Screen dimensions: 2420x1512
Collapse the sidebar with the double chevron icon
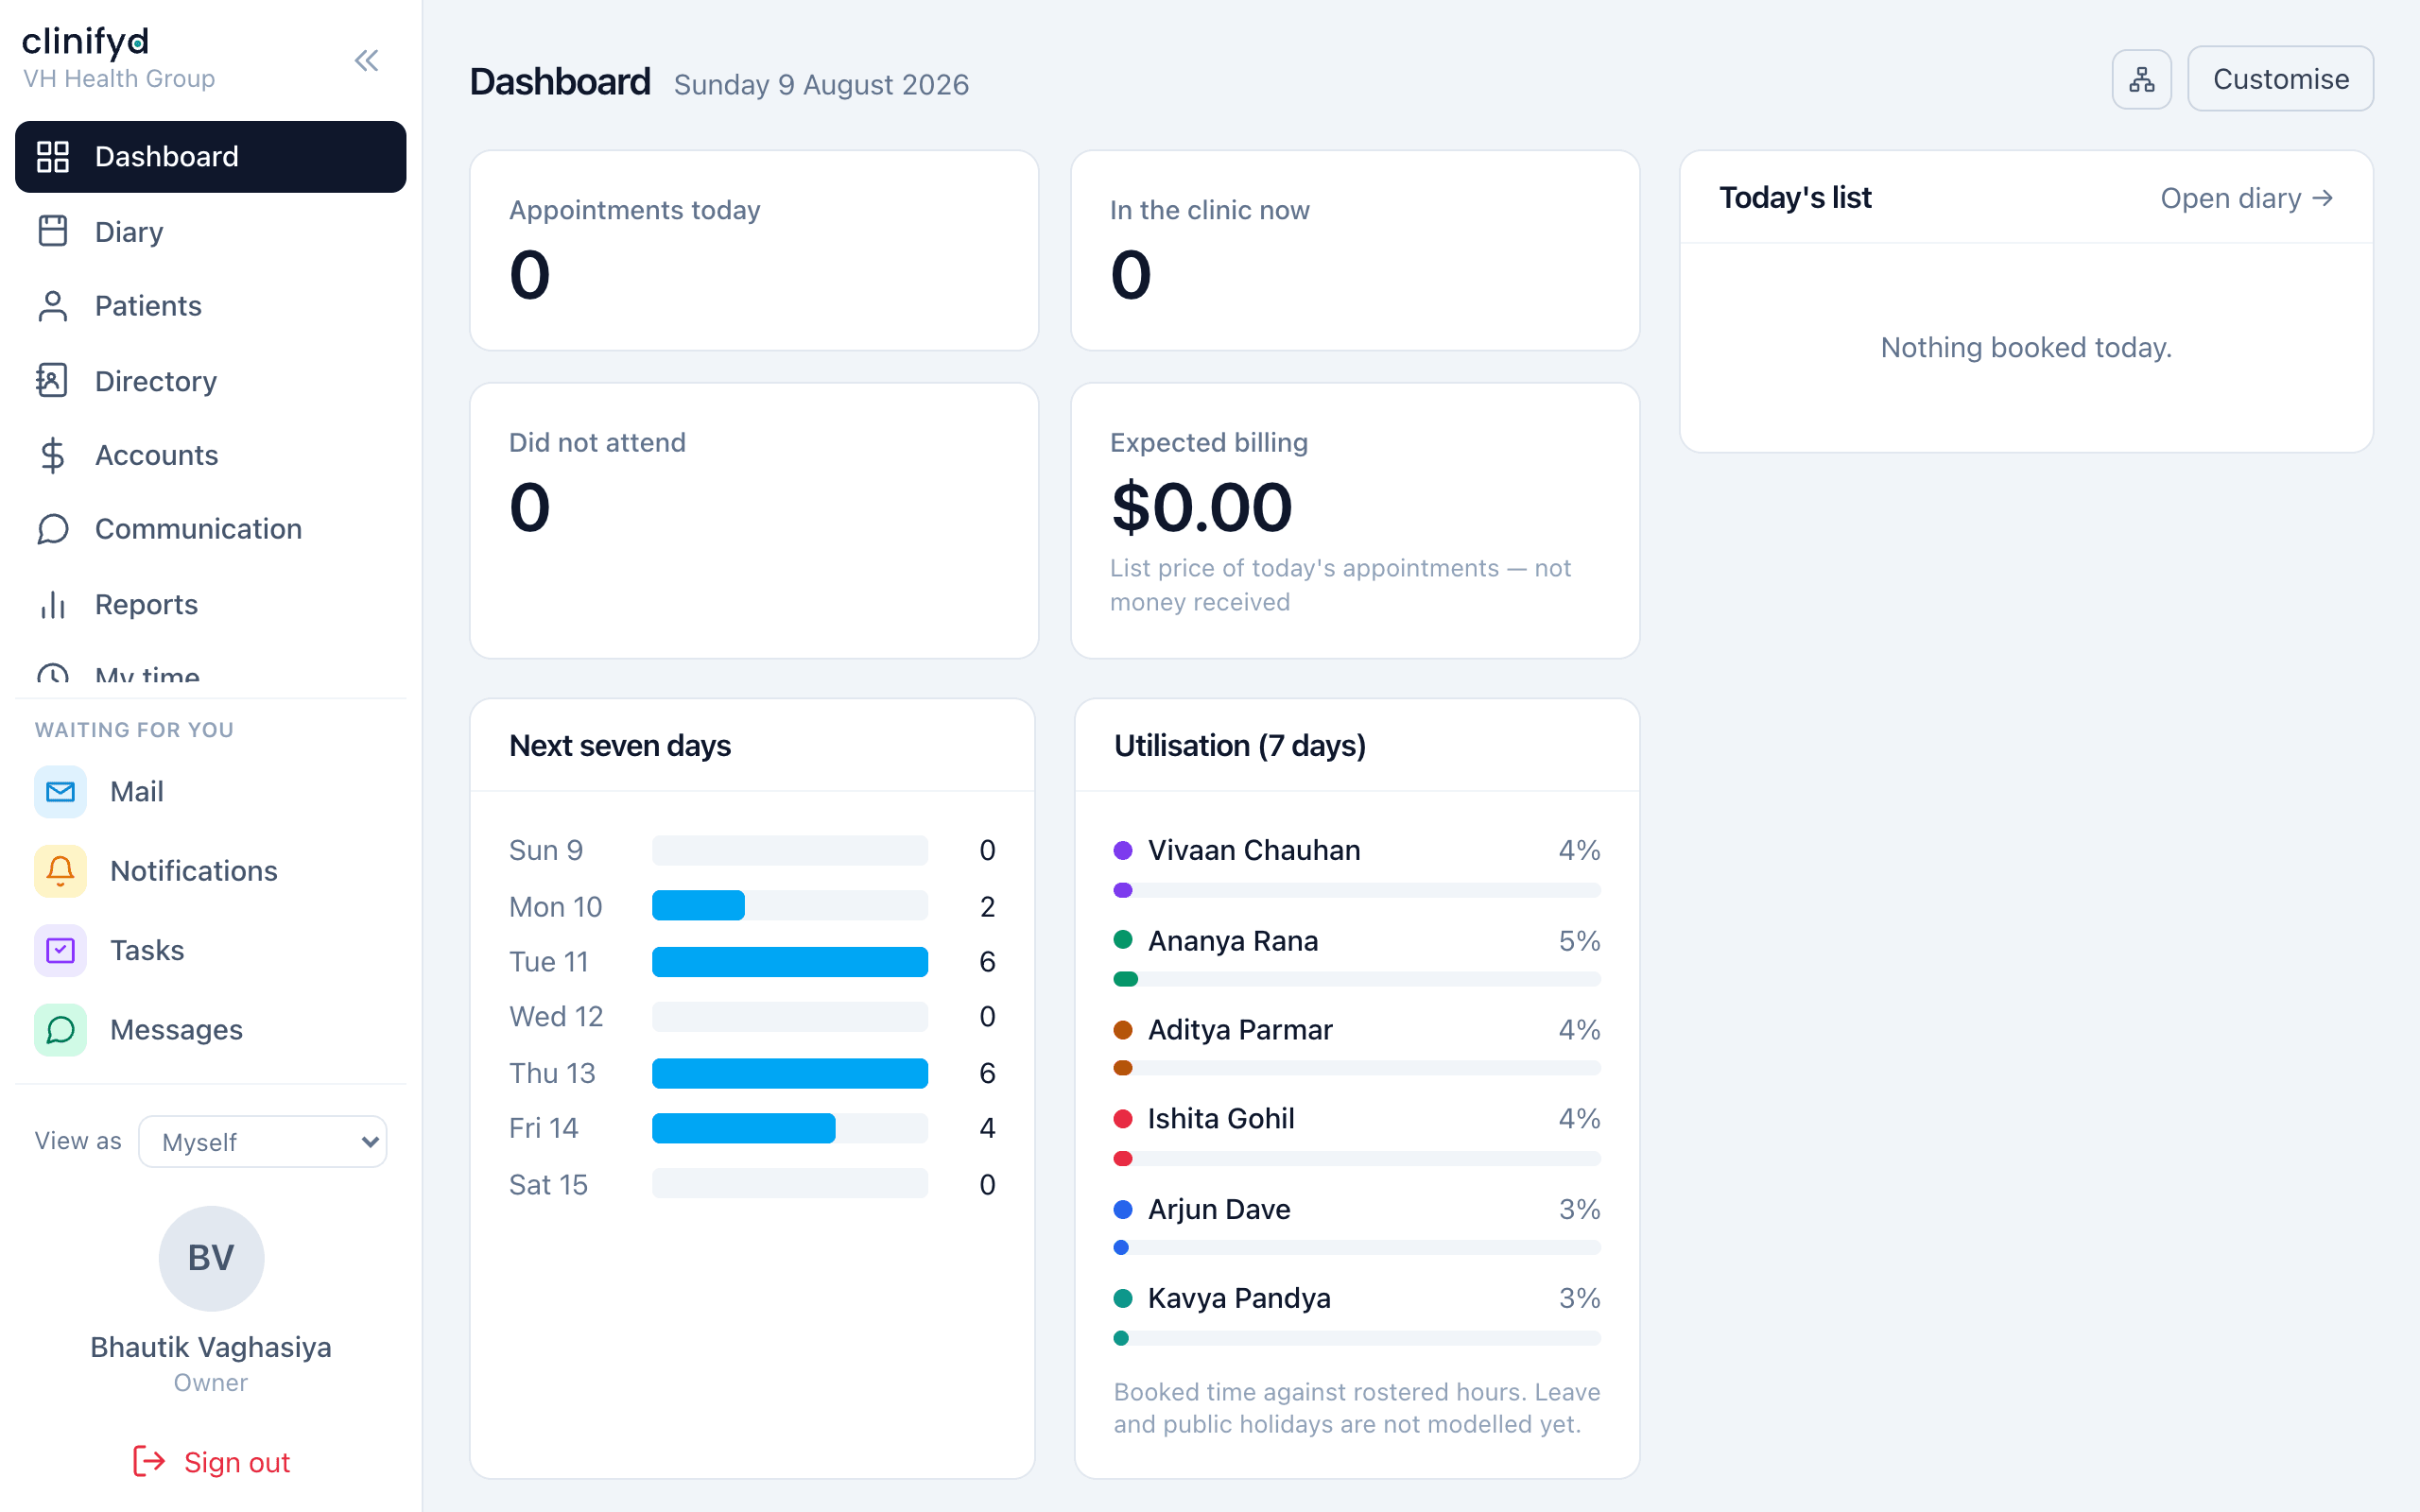[367, 61]
